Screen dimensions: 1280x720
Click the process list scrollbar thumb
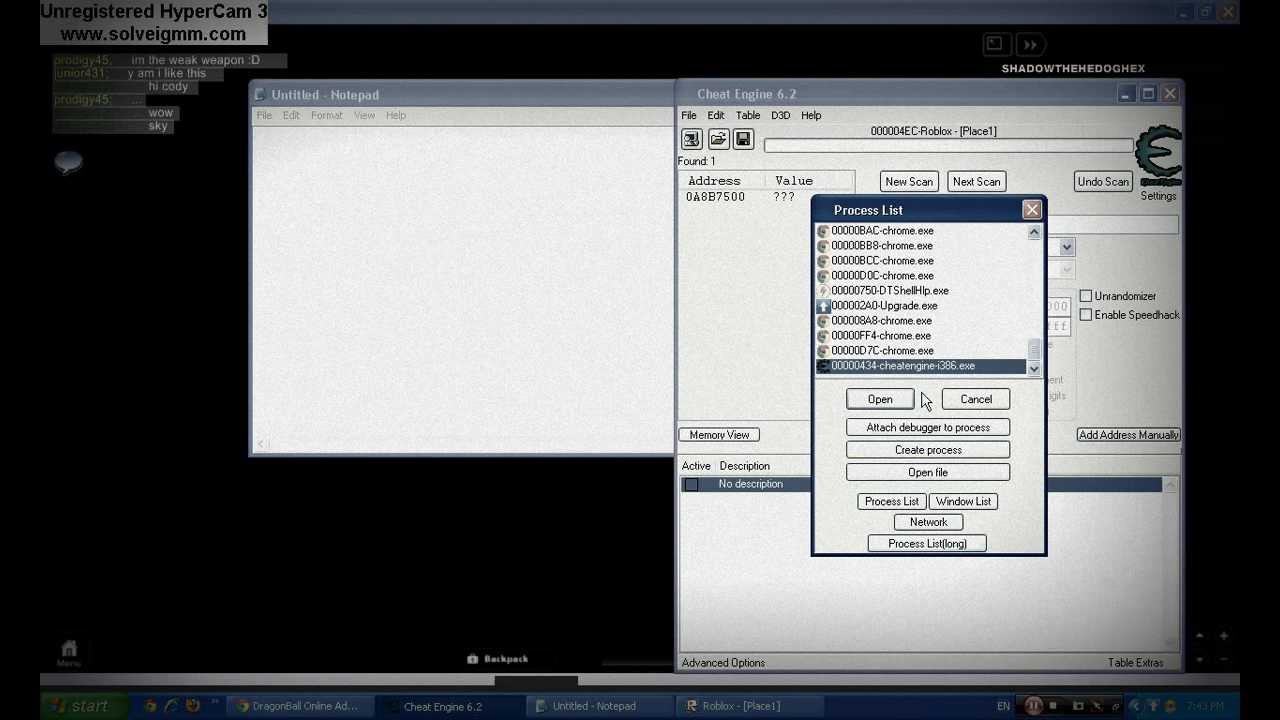point(1034,348)
